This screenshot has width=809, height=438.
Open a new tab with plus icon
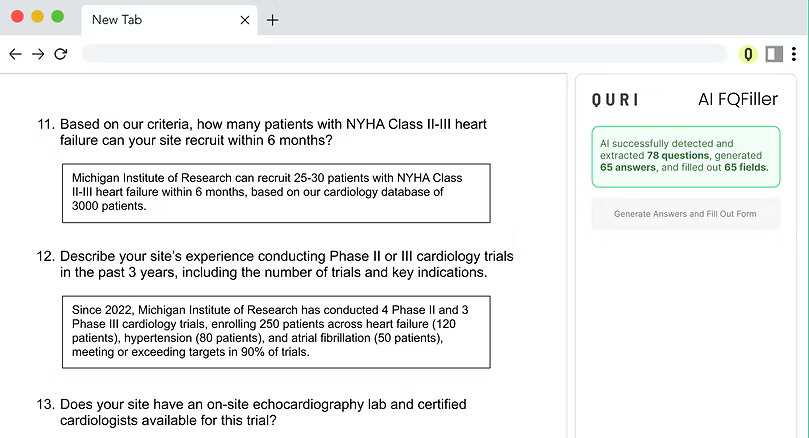pyautogui.click(x=273, y=20)
